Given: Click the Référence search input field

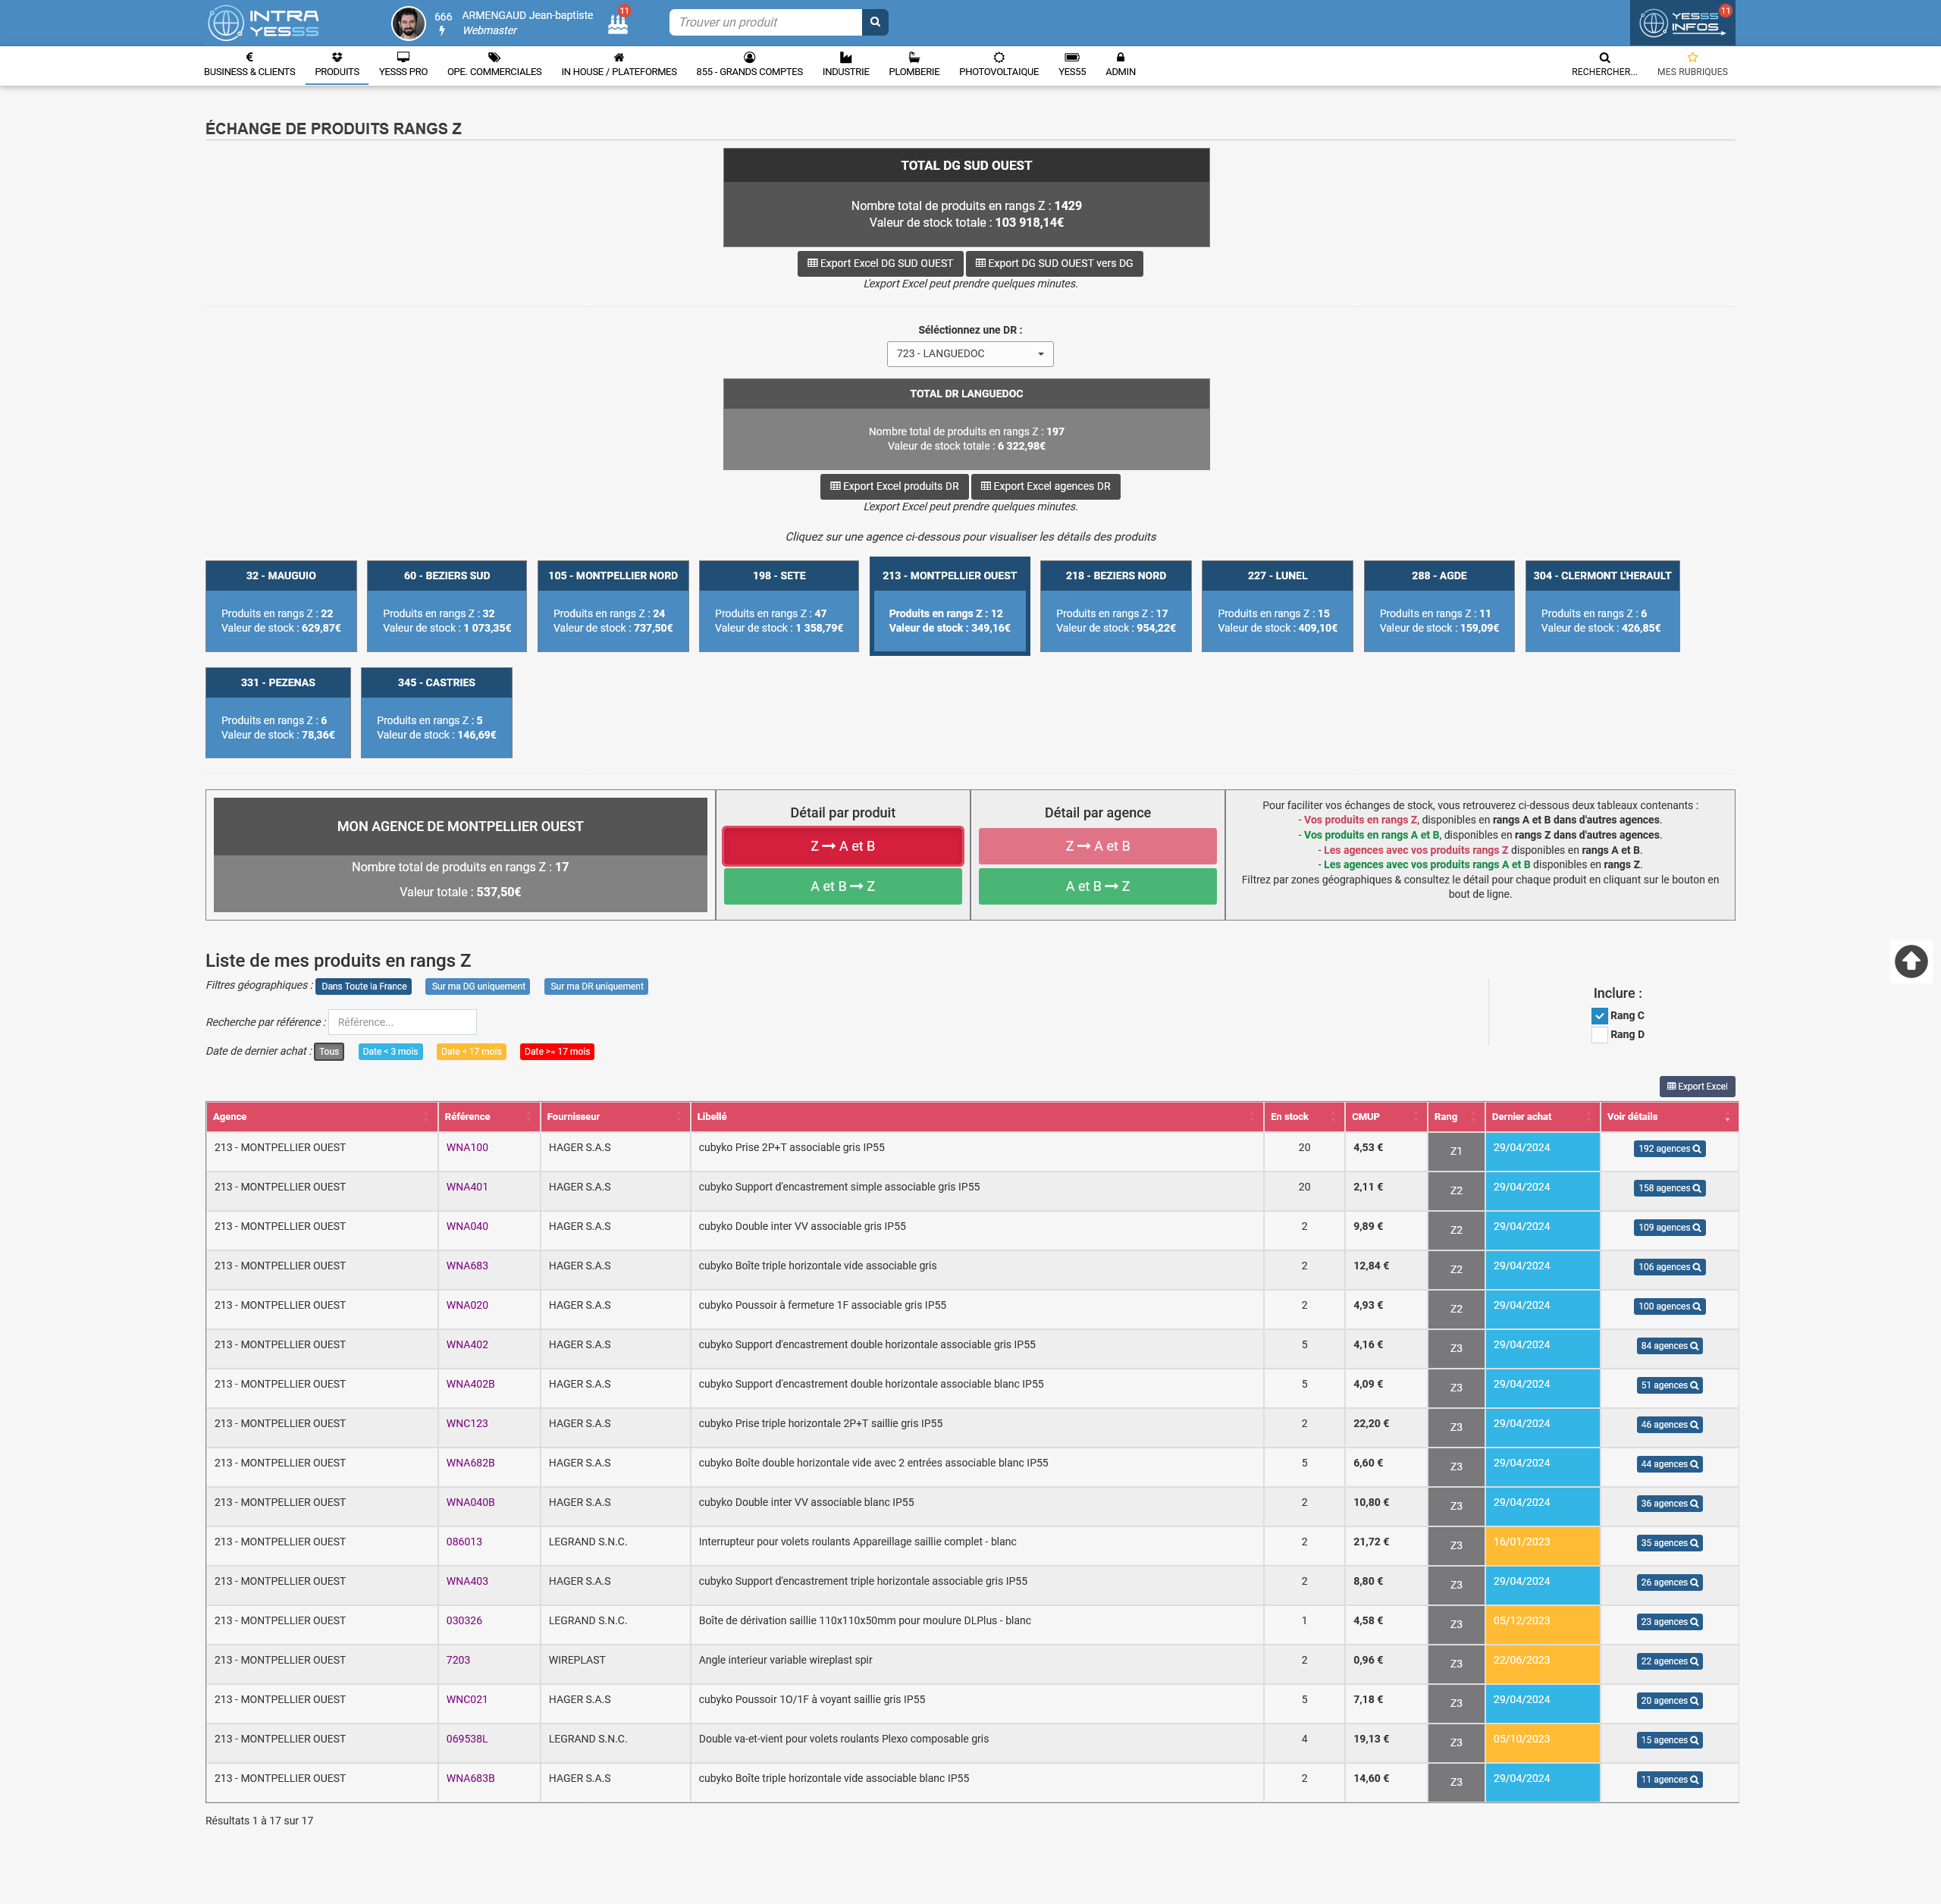Looking at the screenshot, I should click(x=402, y=1022).
